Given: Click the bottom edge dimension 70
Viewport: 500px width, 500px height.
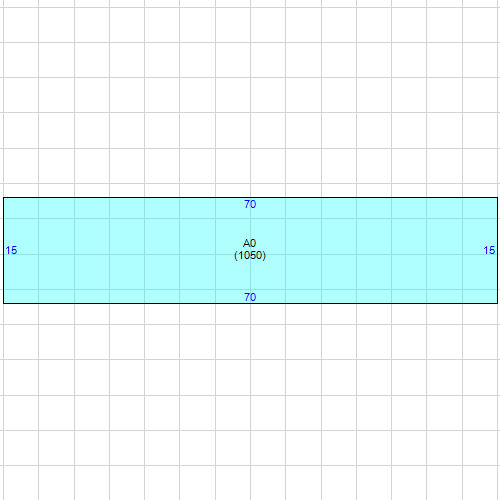Looking at the screenshot, I should click(250, 297).
